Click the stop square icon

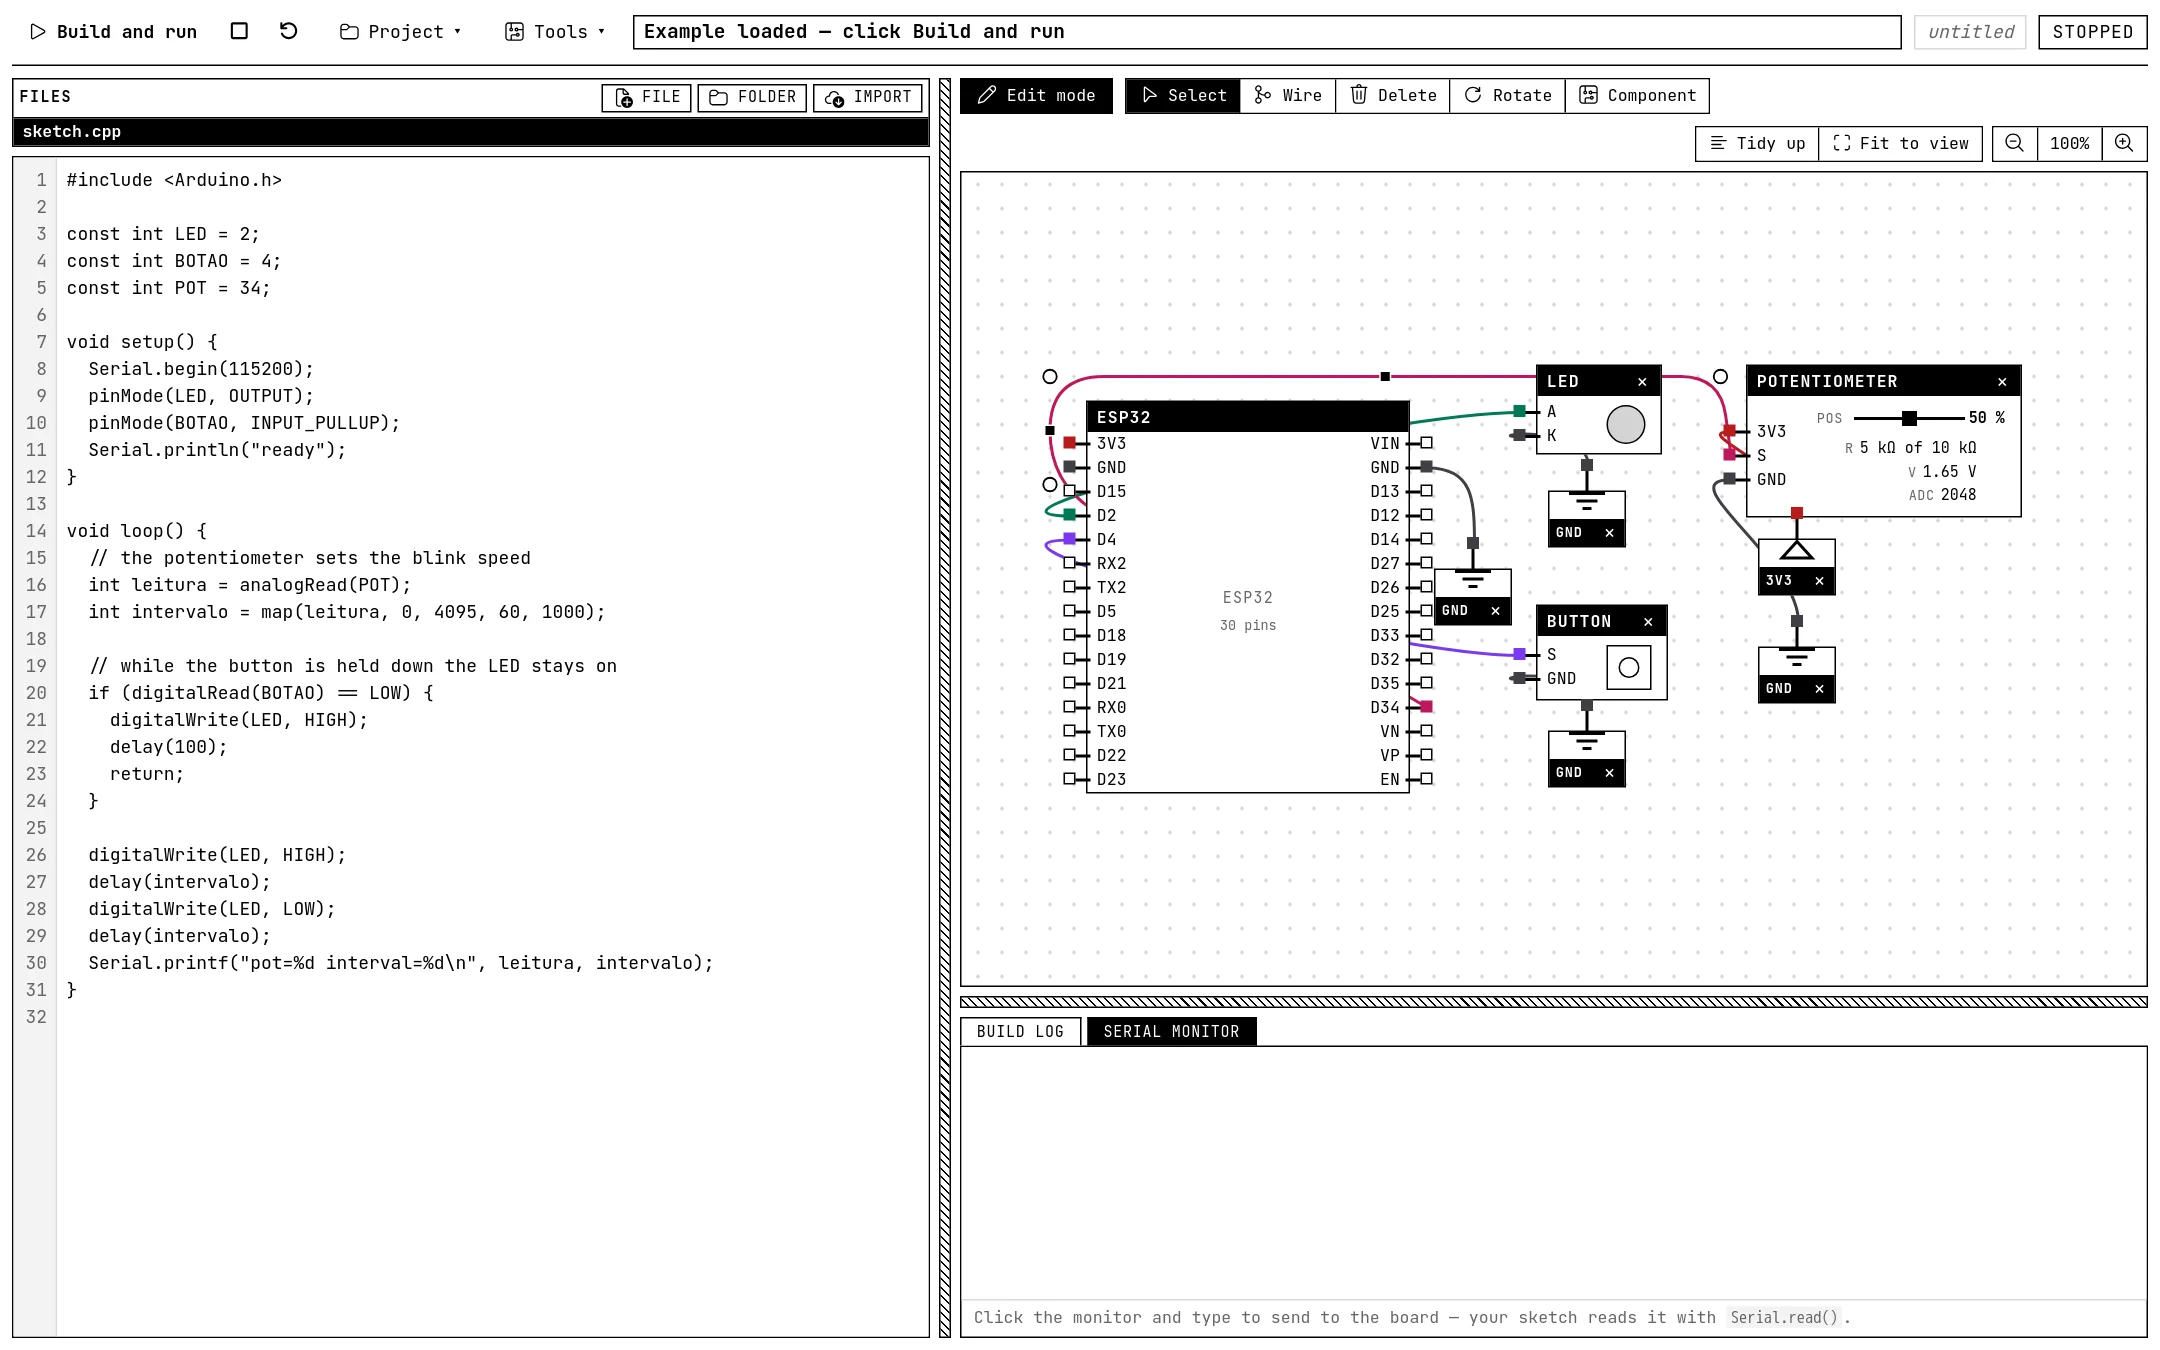pos(239,31)
